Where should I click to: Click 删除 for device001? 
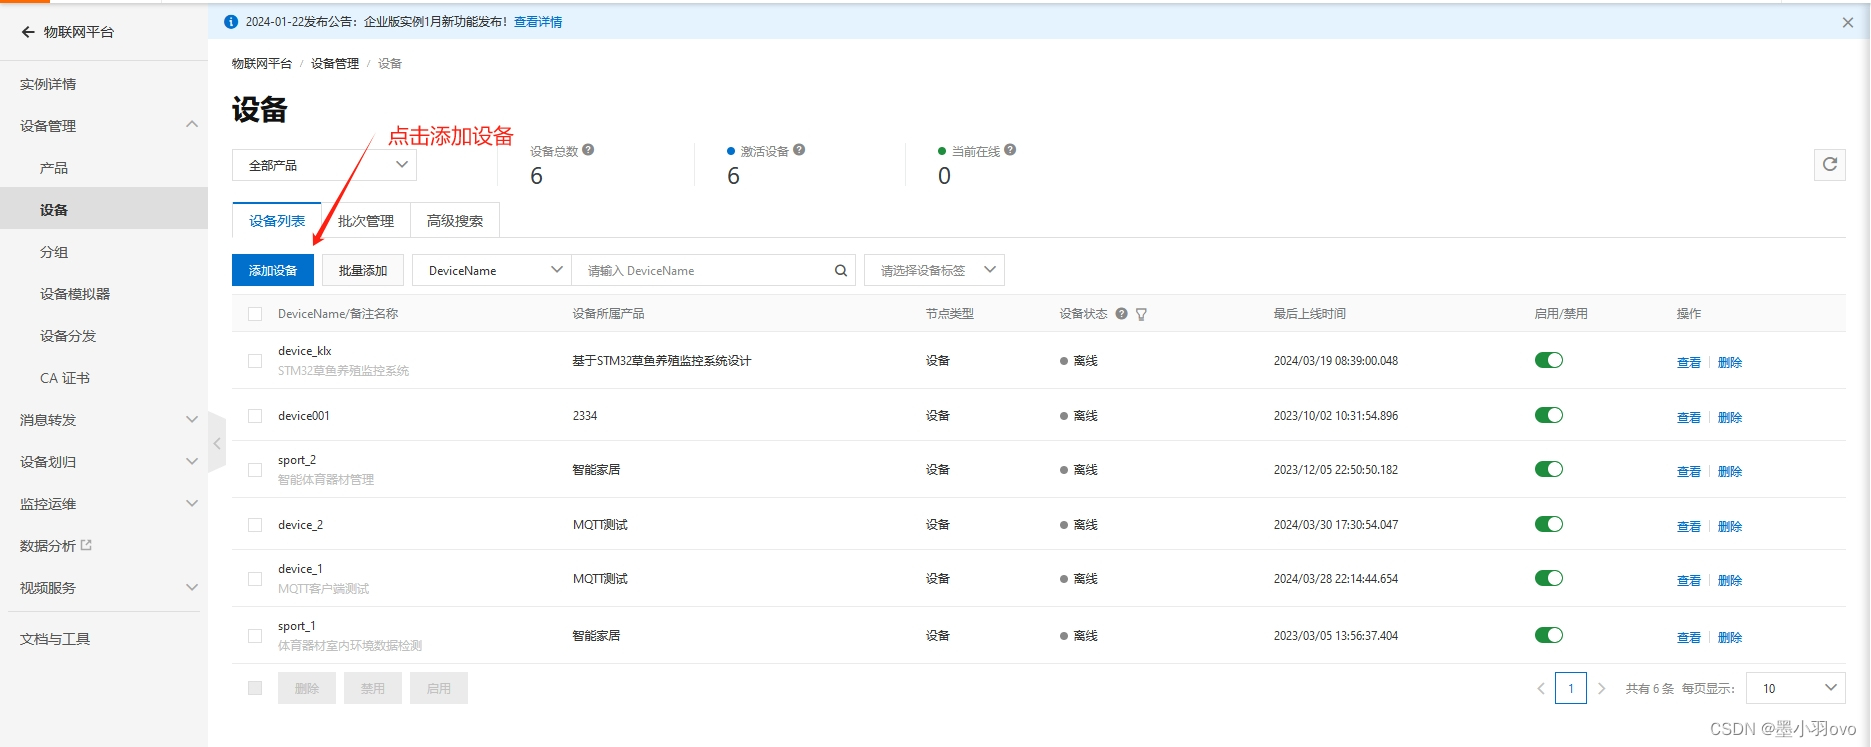click(1730, 418)
